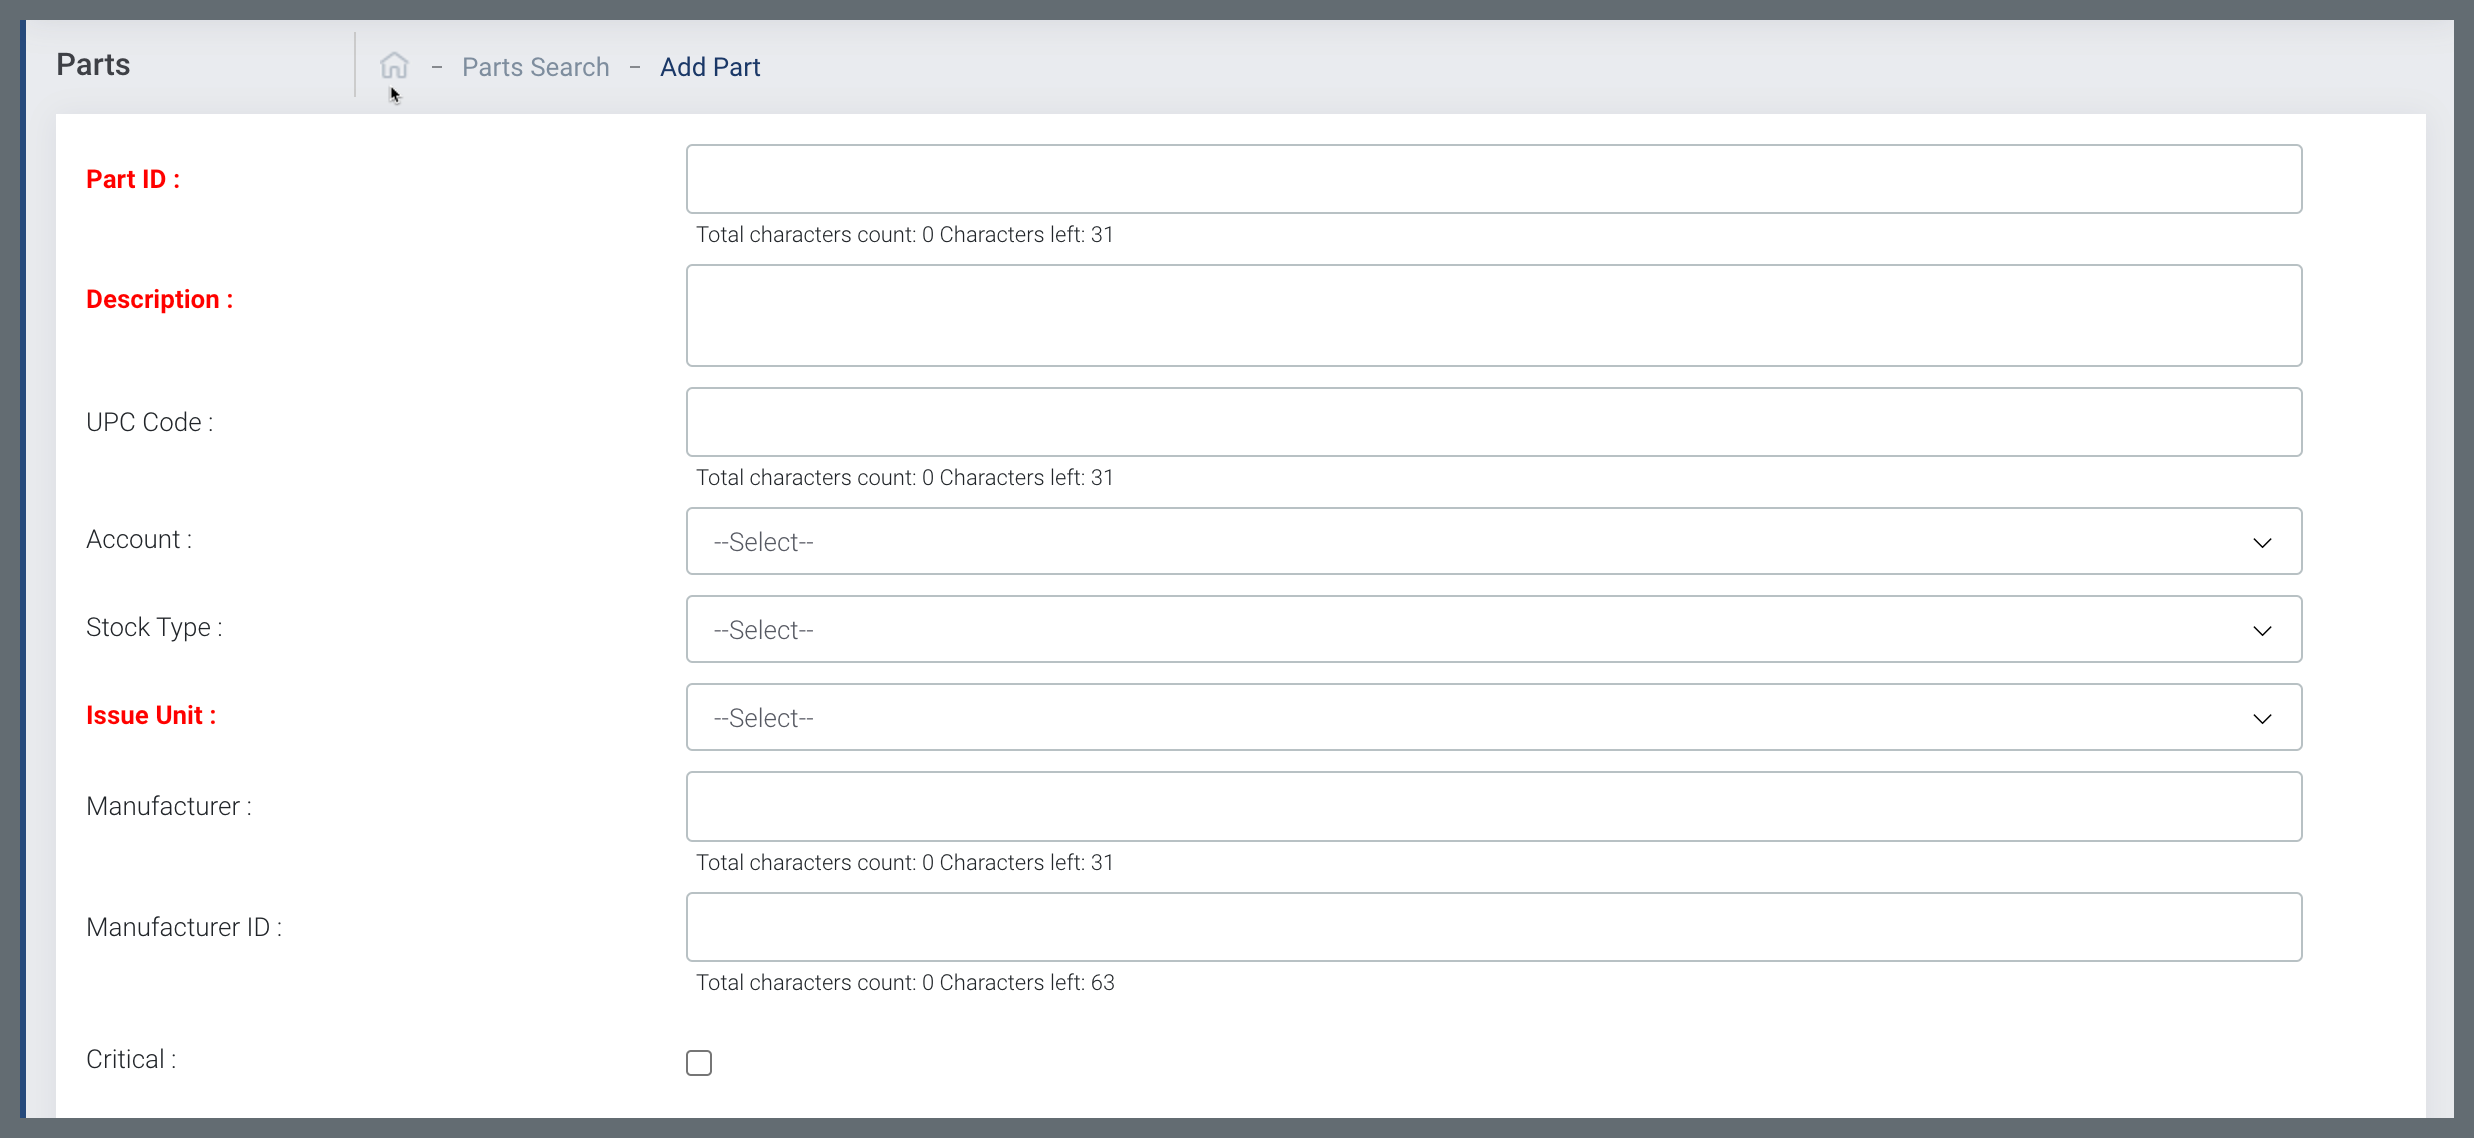Enable the Critical checkbox

tap(699, 1062)
